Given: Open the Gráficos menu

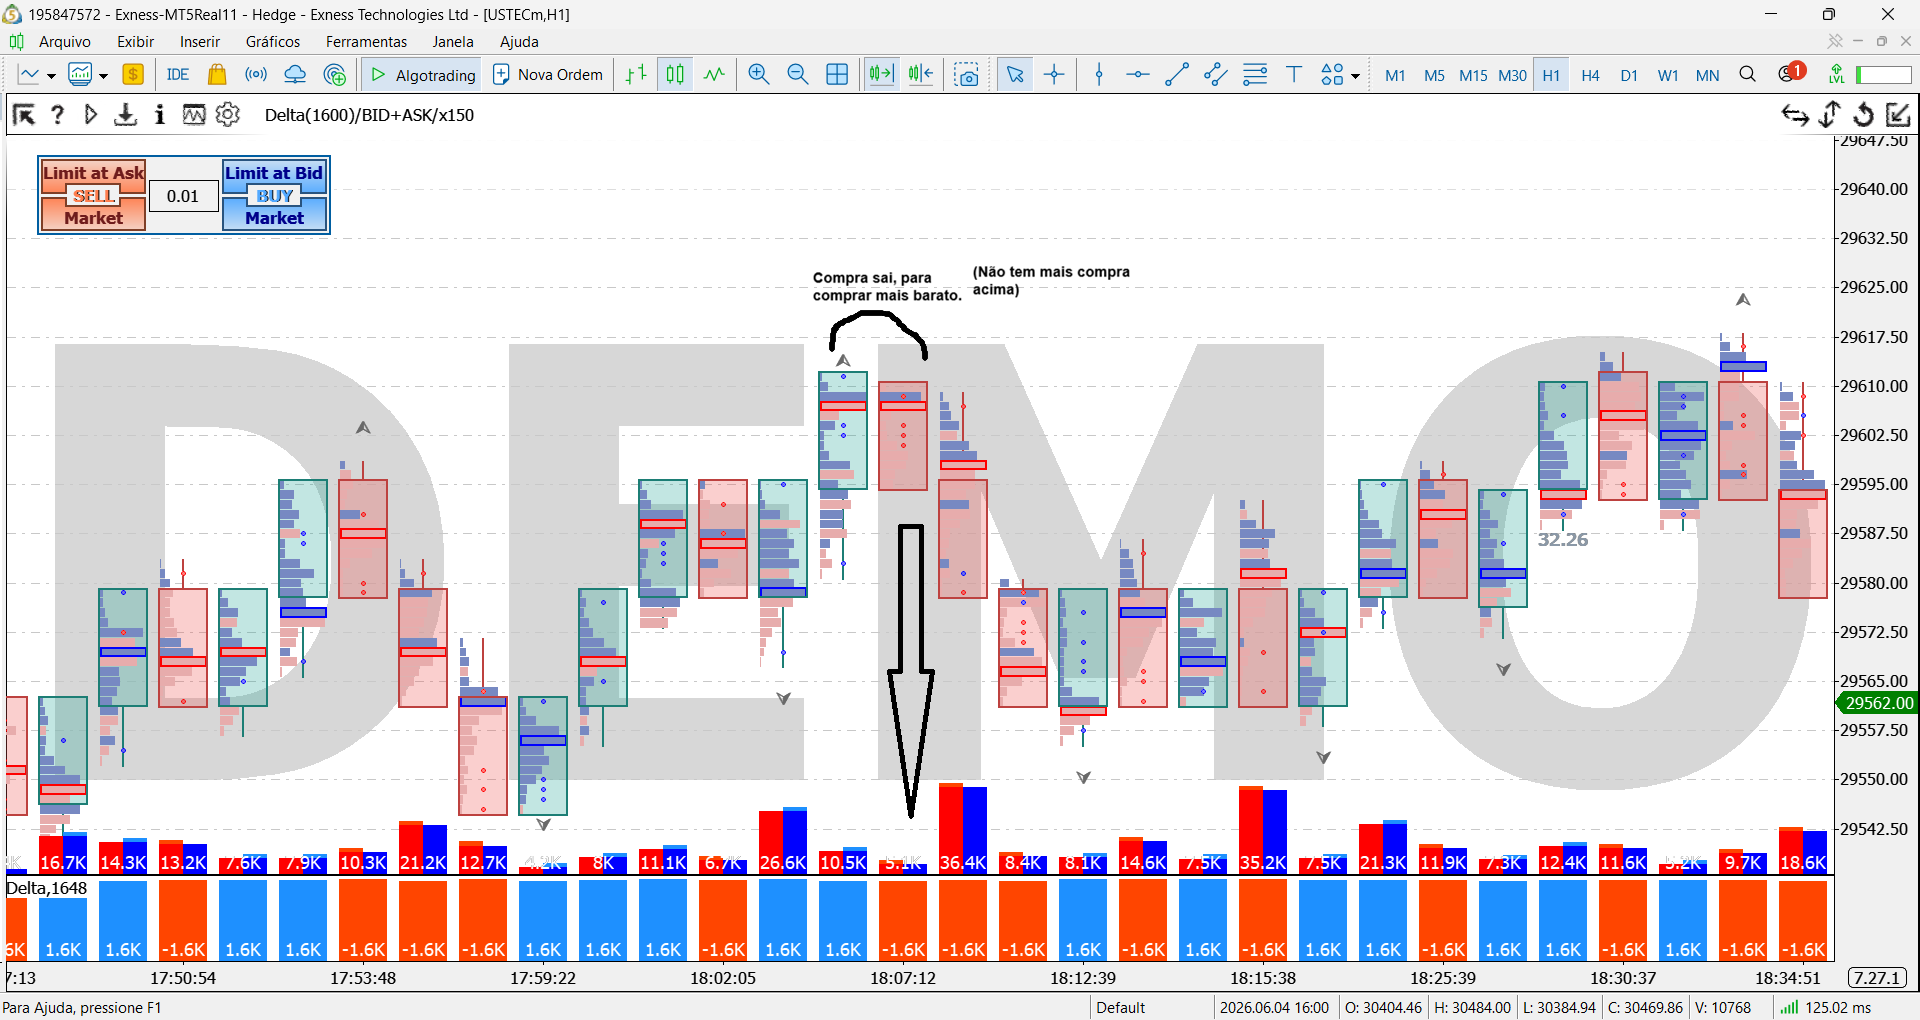Looking at the screenshot, I should pyautogui.click(x=273, y=42).
